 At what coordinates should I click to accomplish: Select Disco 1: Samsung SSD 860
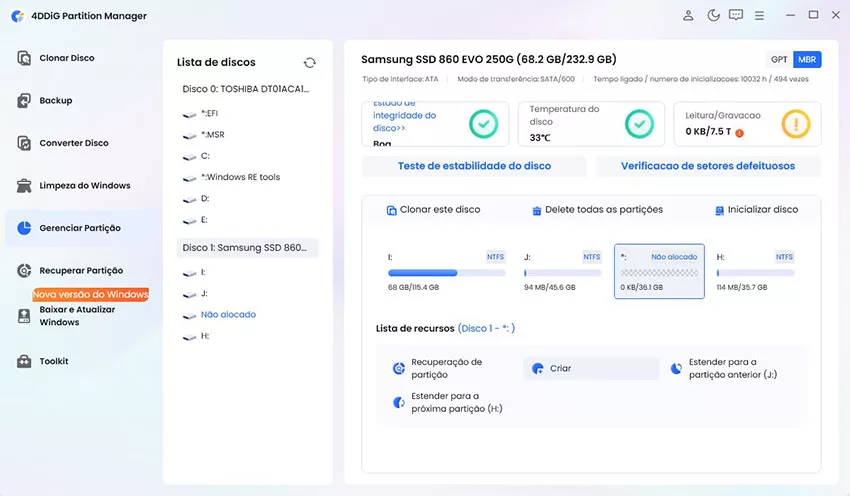click(x=247, y=248)
